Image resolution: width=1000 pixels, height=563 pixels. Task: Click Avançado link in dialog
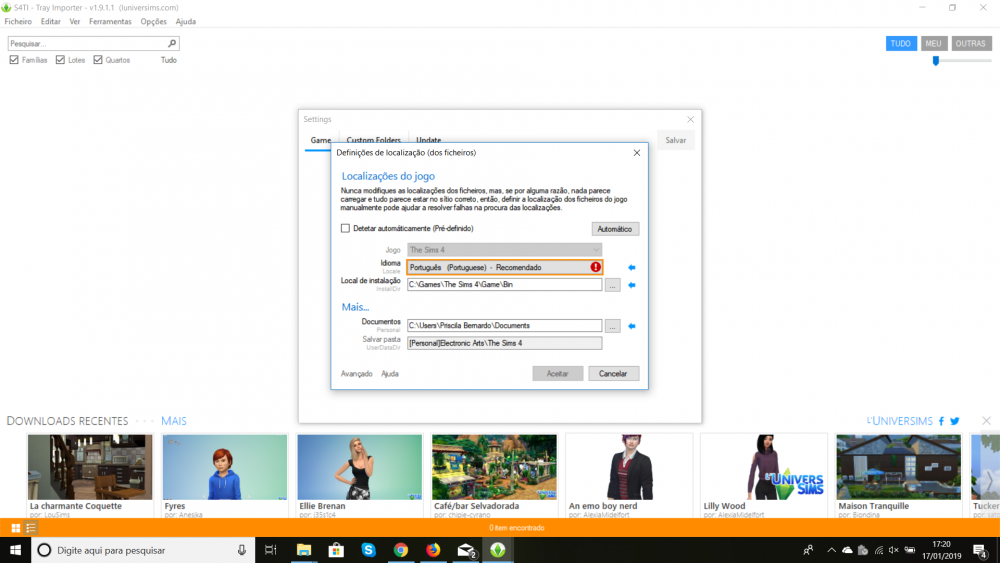click(x=357, y=374)
